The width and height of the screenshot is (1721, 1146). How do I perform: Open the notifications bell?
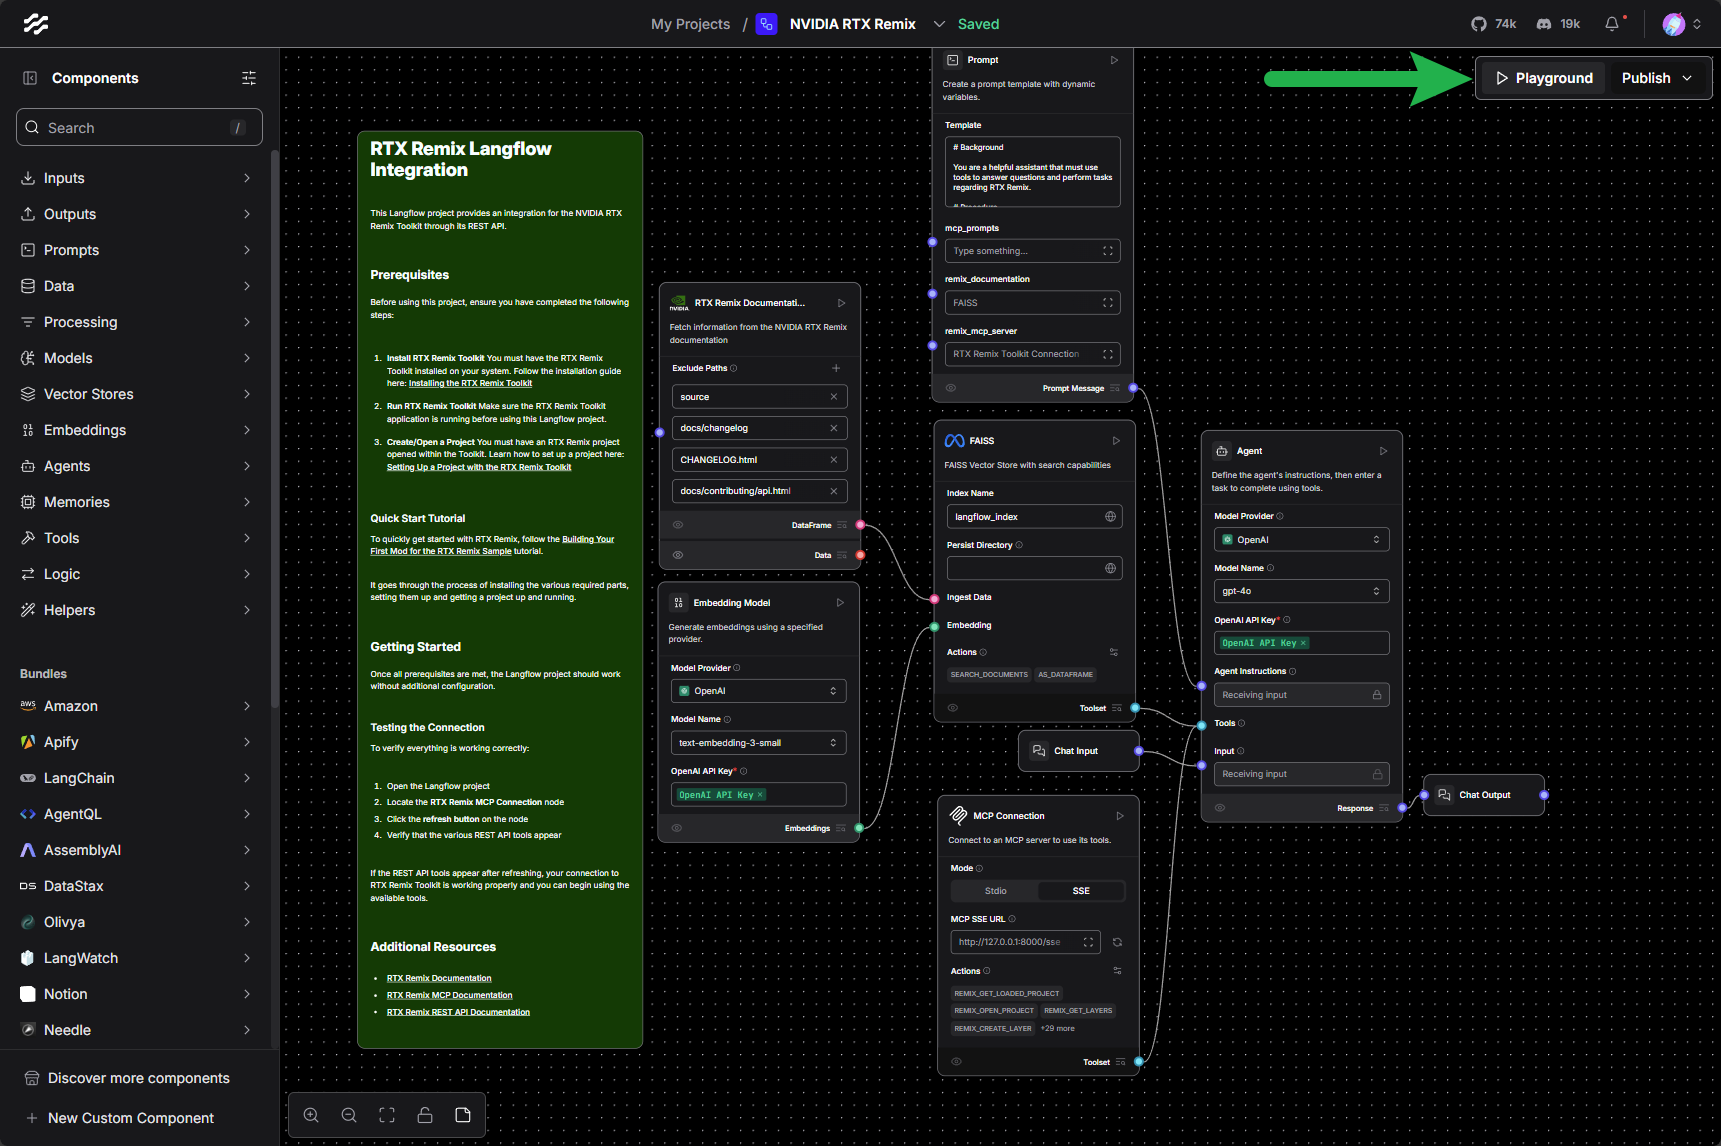[1612, 24]
